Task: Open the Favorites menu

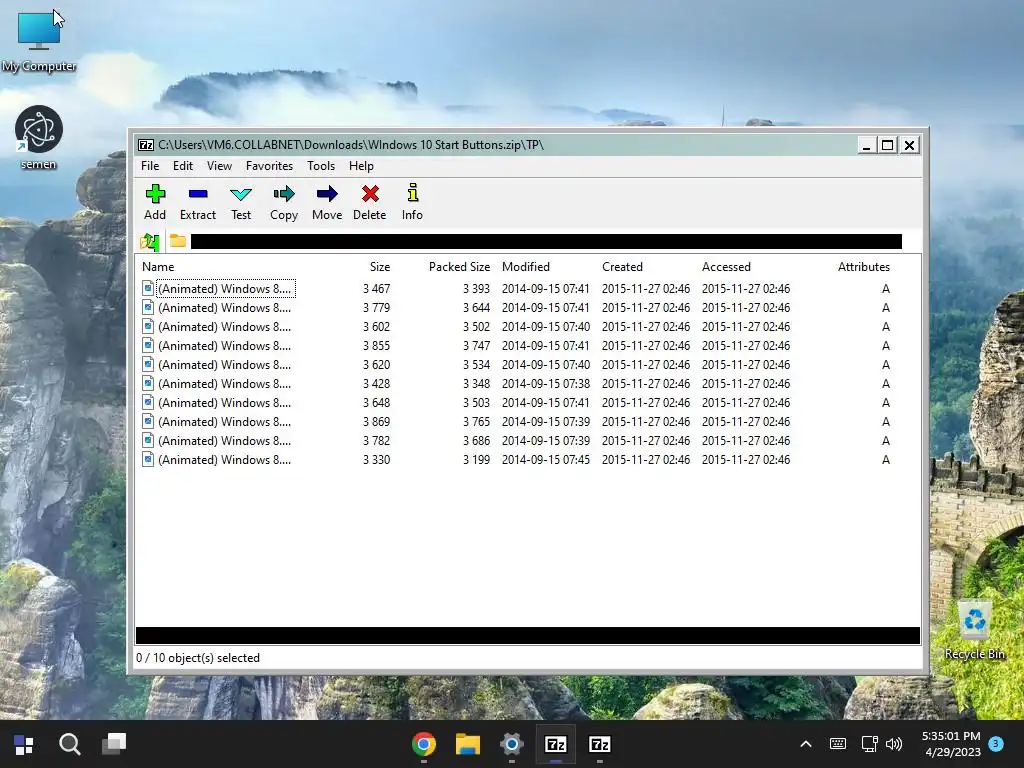Action: coord(269,166)
